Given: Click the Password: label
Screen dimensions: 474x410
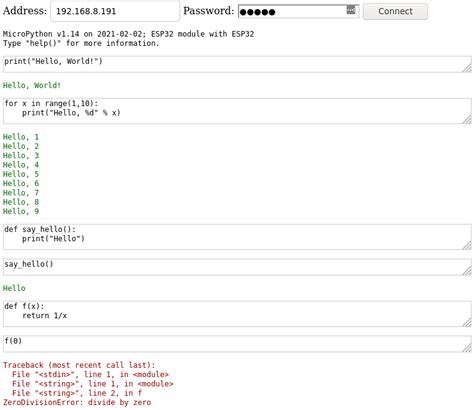Looking at the screenshot, I should pyautogui.click(x=209, y=11).
